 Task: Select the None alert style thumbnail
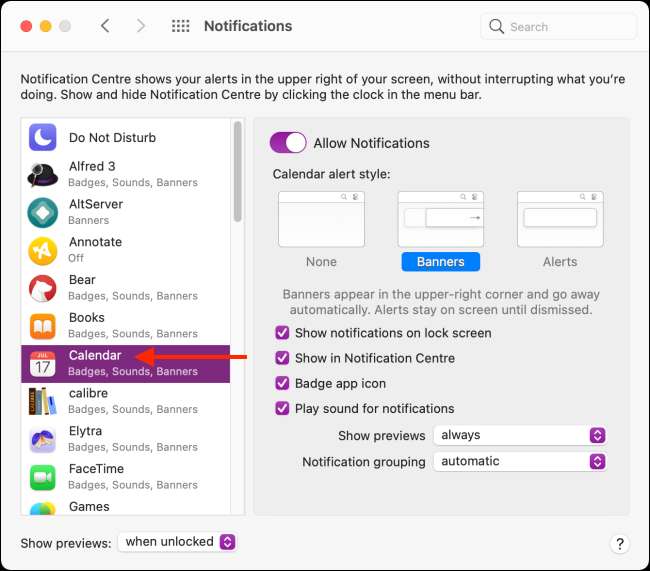(321, 219)
